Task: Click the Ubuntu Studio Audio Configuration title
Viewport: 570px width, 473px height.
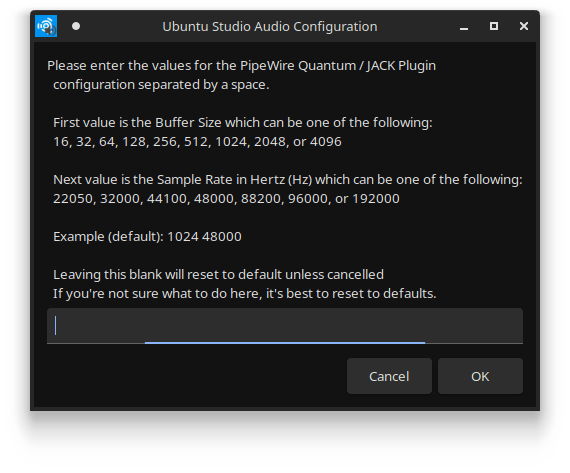Action: (x=270, y=27)
